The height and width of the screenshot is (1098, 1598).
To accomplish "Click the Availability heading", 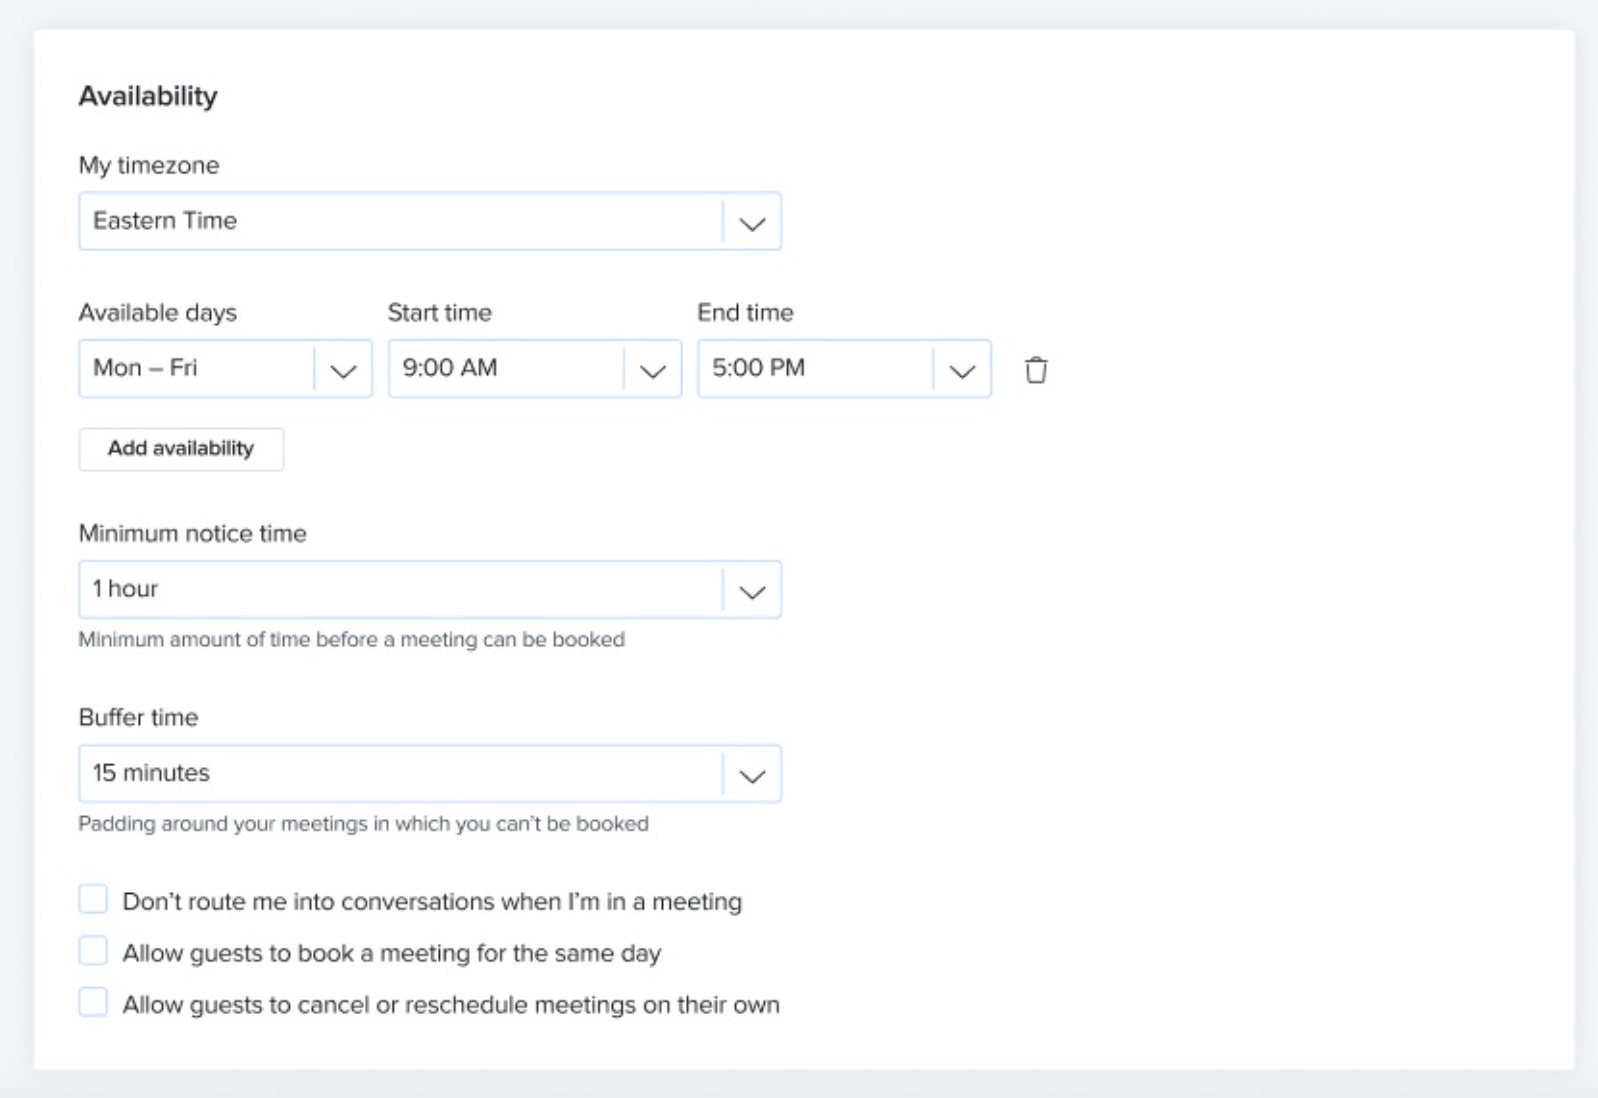I will coord(148,96).
